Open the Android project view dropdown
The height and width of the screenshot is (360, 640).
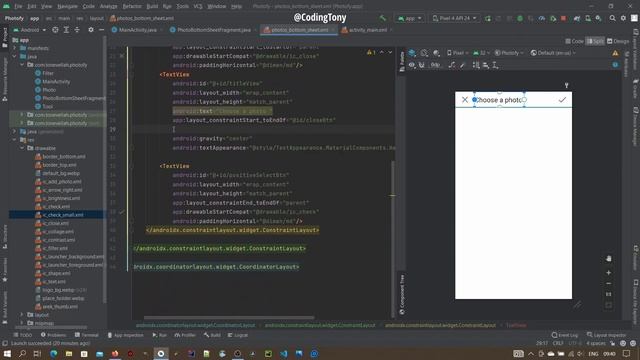pos(30,30)
